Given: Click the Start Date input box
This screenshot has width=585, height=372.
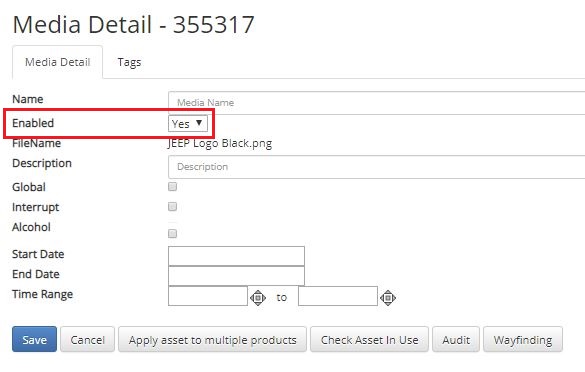Looking at the screenshot, I should point(236,256).
